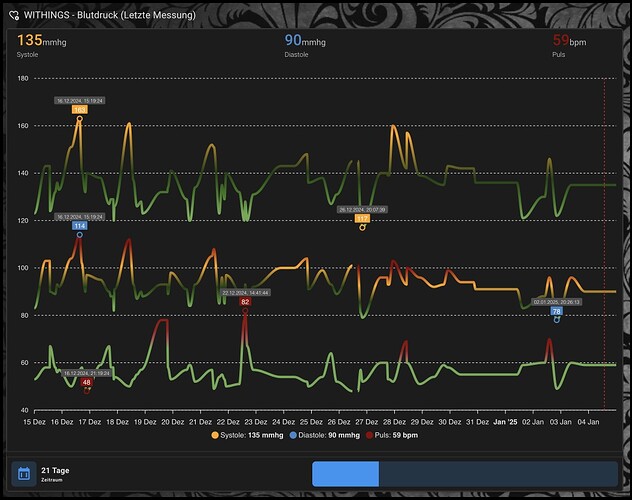Screen dimensions: 632x500
Task: Click the 15 Dez axis label
Action: [x=34, y=422]
